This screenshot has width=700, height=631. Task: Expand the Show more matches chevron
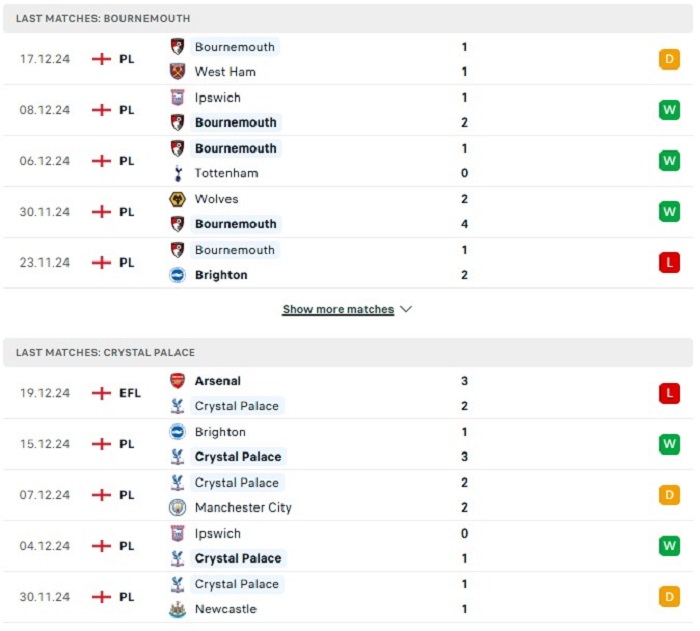tap(406, 309)
